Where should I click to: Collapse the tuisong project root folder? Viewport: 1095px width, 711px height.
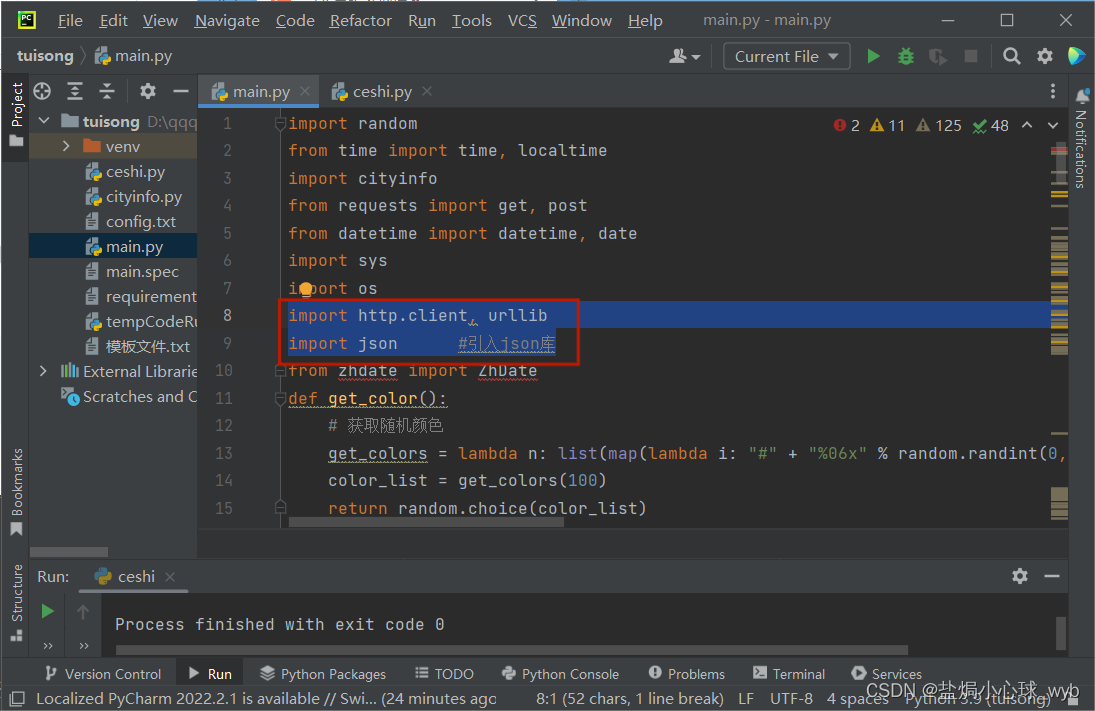44,121
